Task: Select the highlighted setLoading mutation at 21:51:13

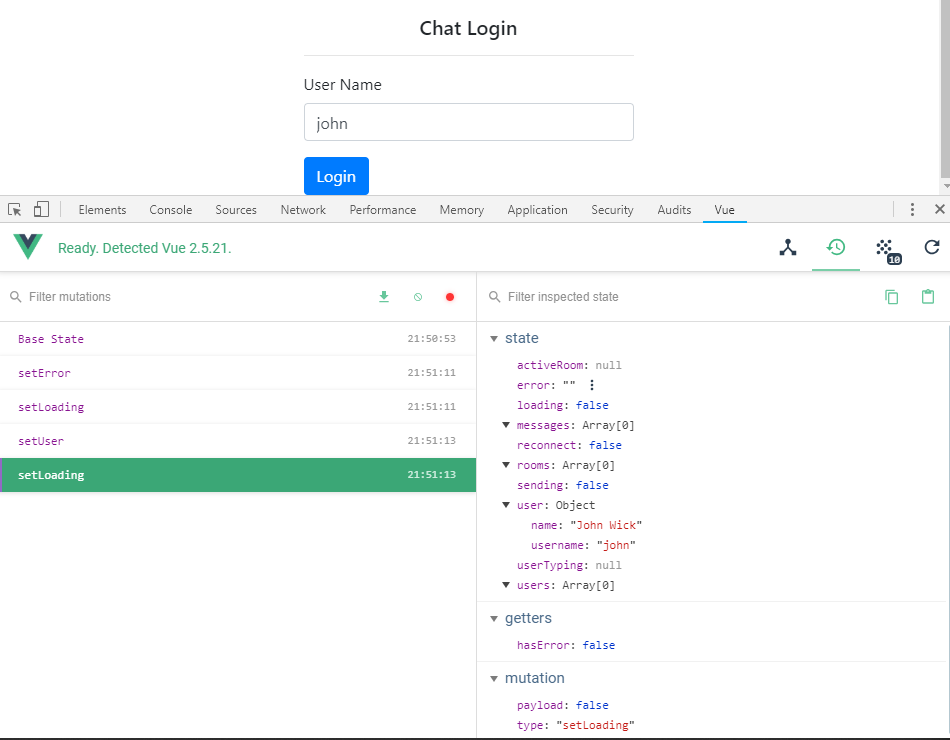Action: tap(238, 475)
